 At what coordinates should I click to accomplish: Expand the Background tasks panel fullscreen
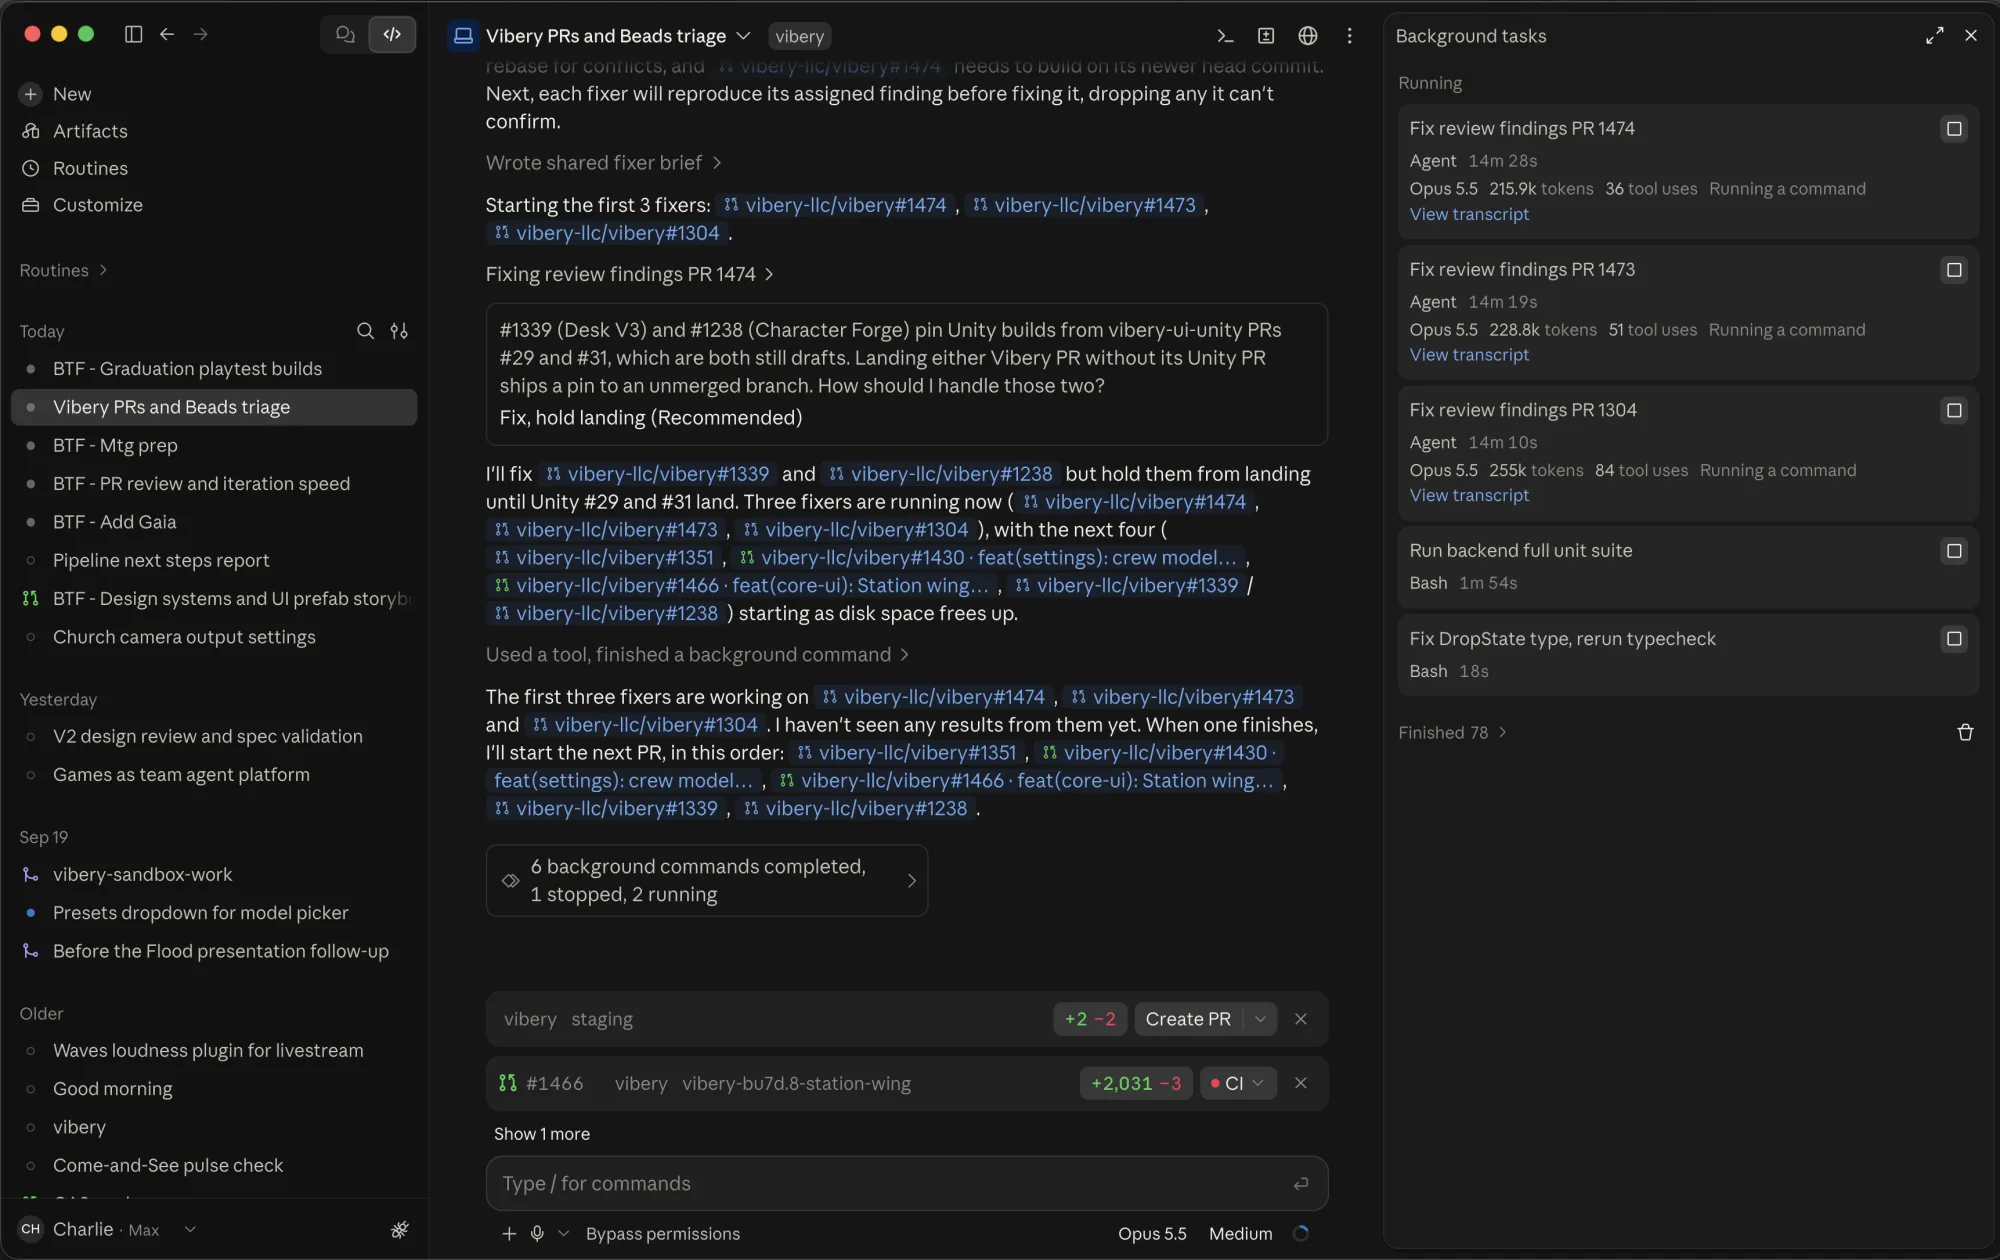[1935, 36]
